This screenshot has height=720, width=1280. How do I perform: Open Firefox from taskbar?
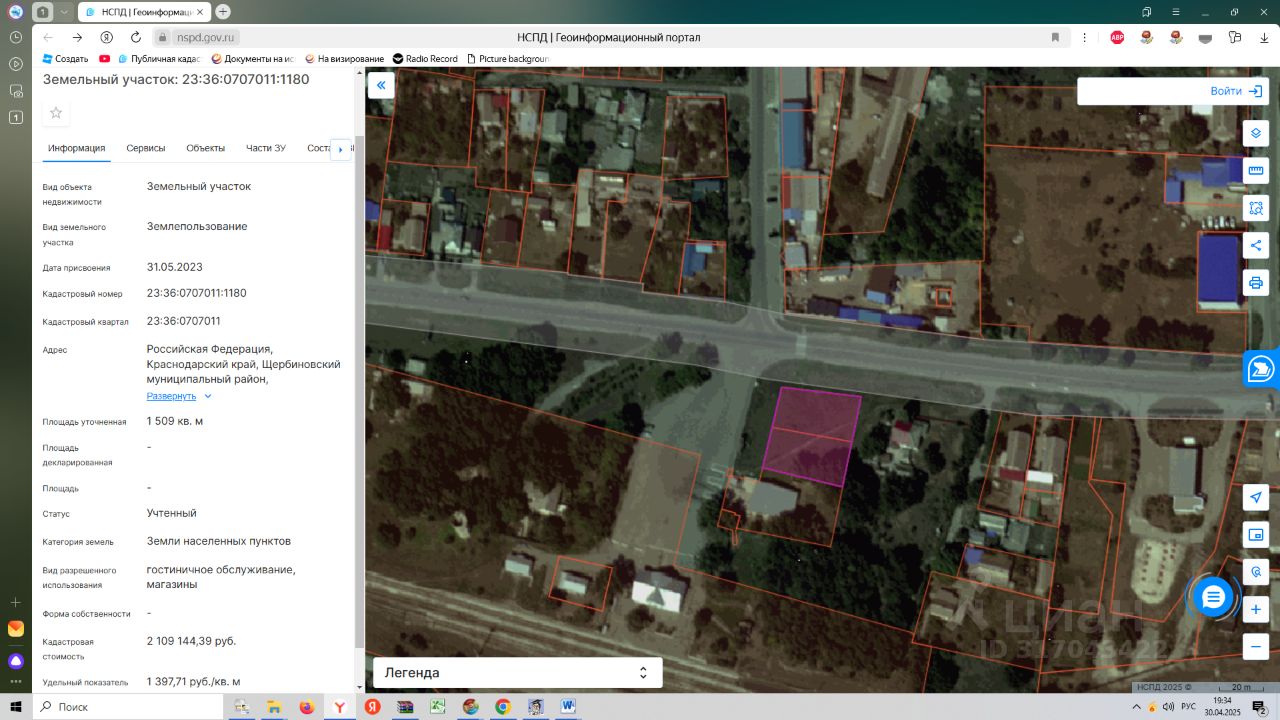306,707
